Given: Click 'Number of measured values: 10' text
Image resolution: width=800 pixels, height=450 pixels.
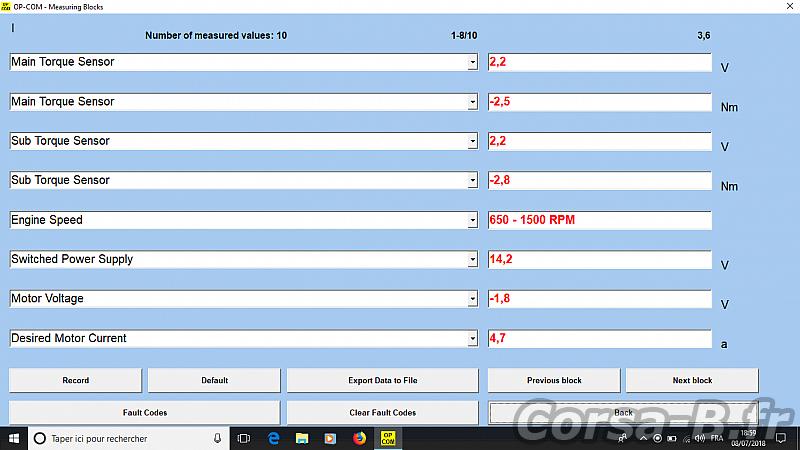Looking at the screenshot, I should (216, 35).
